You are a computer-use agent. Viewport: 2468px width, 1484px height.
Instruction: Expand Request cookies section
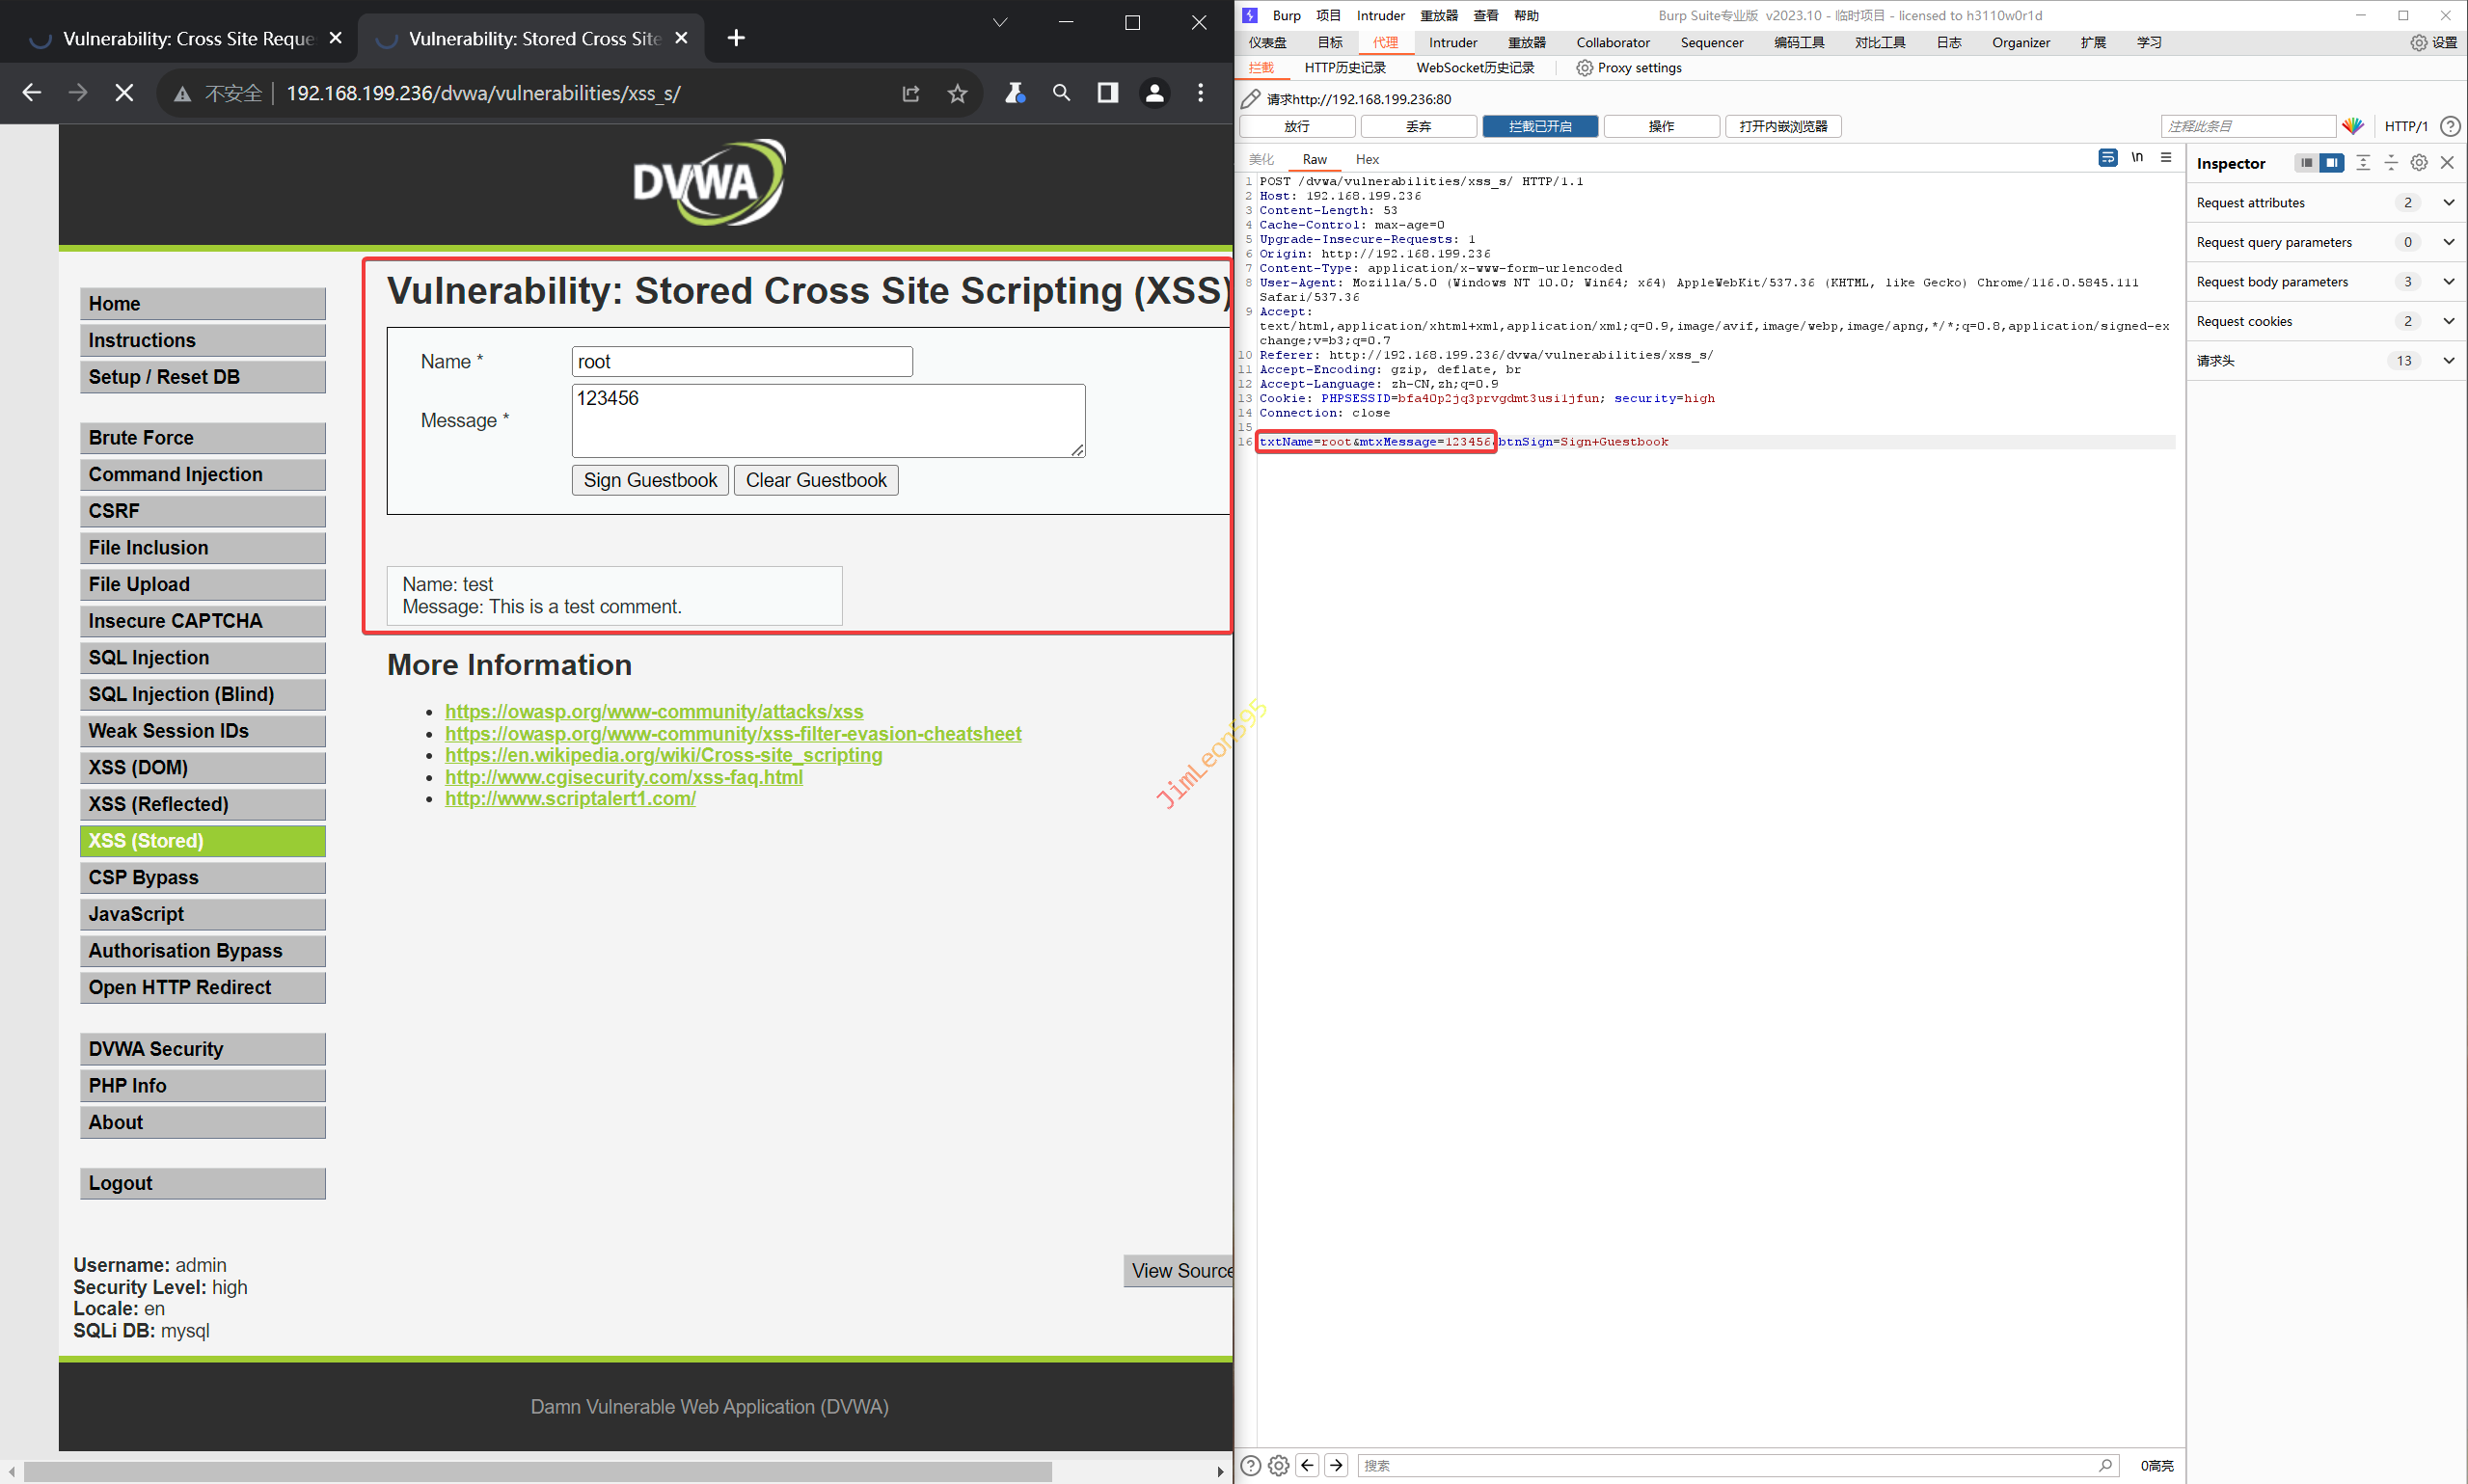click(2448, 321)
